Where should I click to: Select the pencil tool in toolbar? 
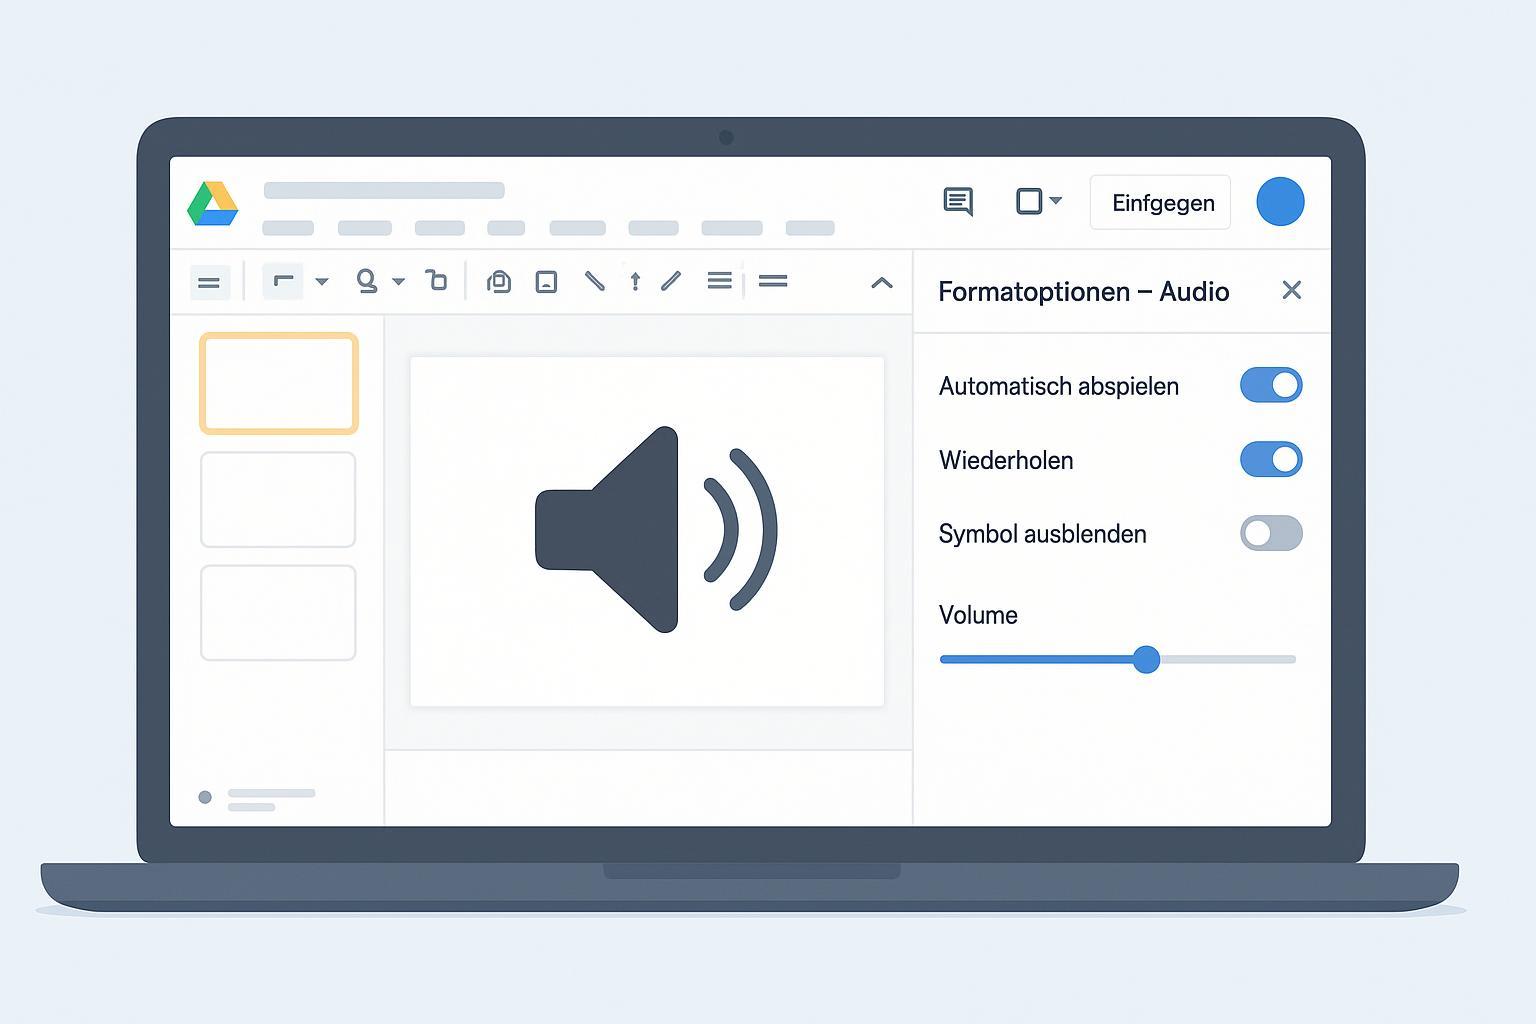tap(671, 282)
